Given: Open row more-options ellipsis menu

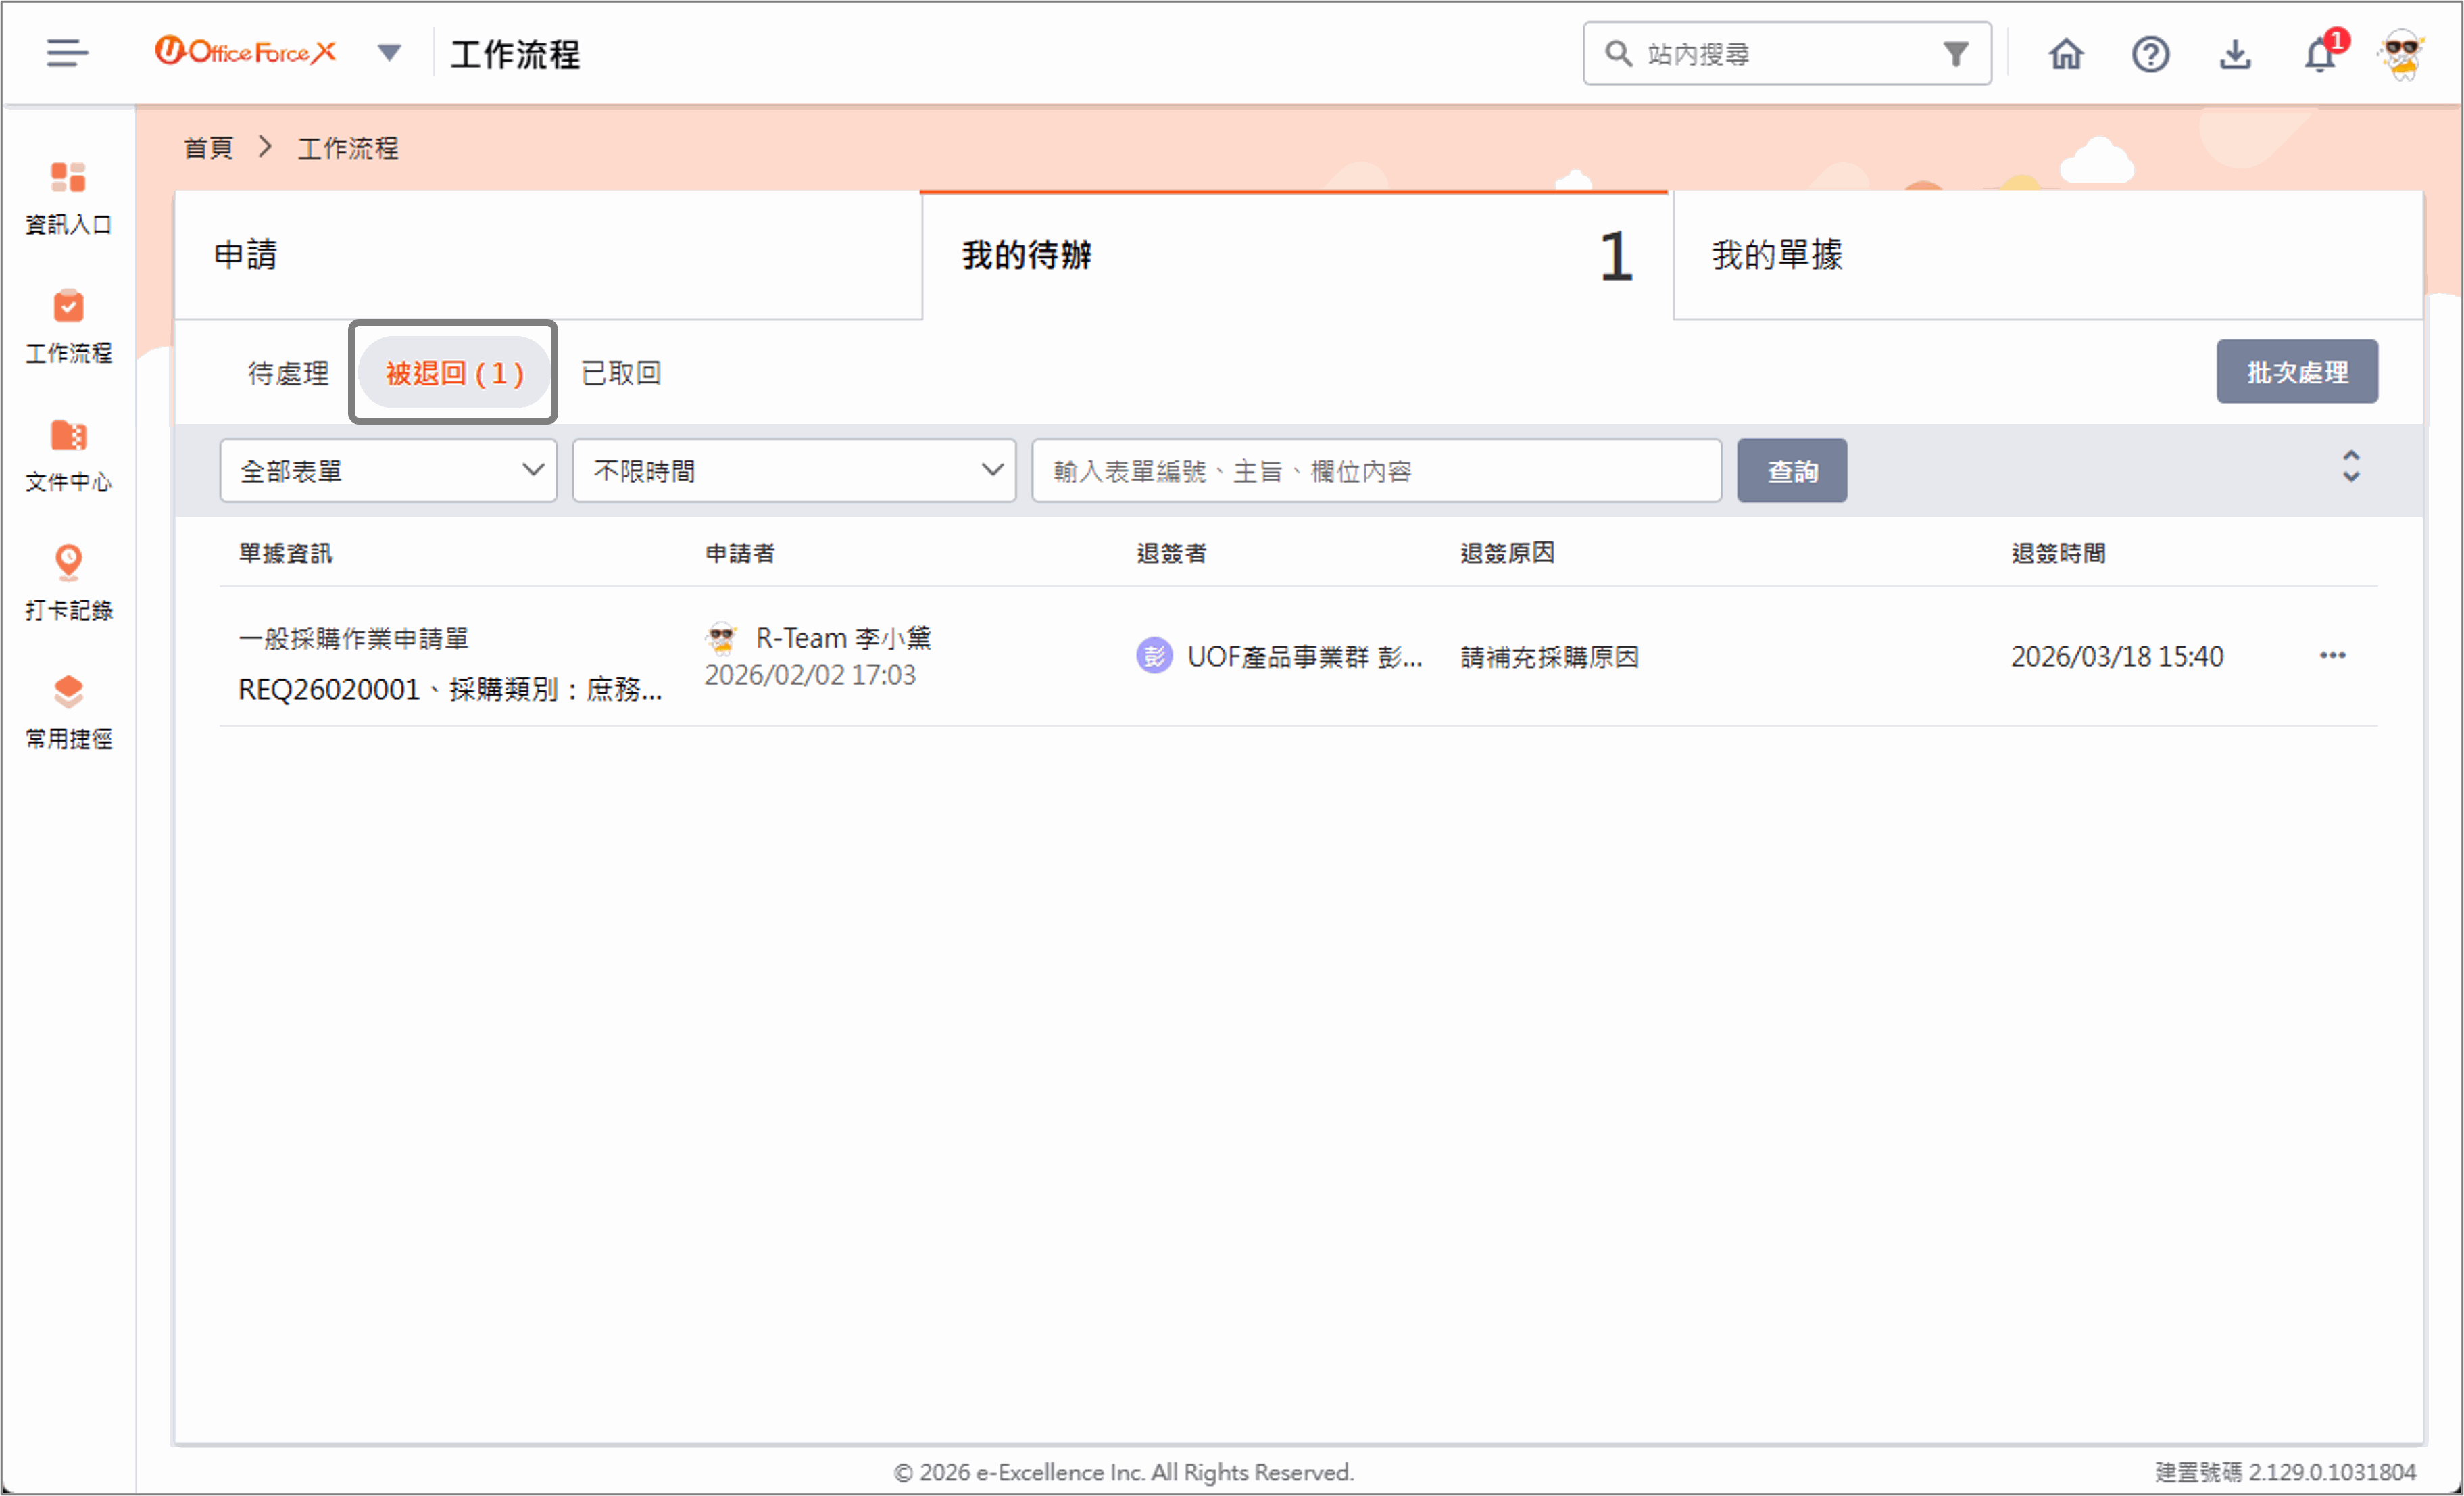Looking at the screenshot, I should click(x=2332, y=656).
